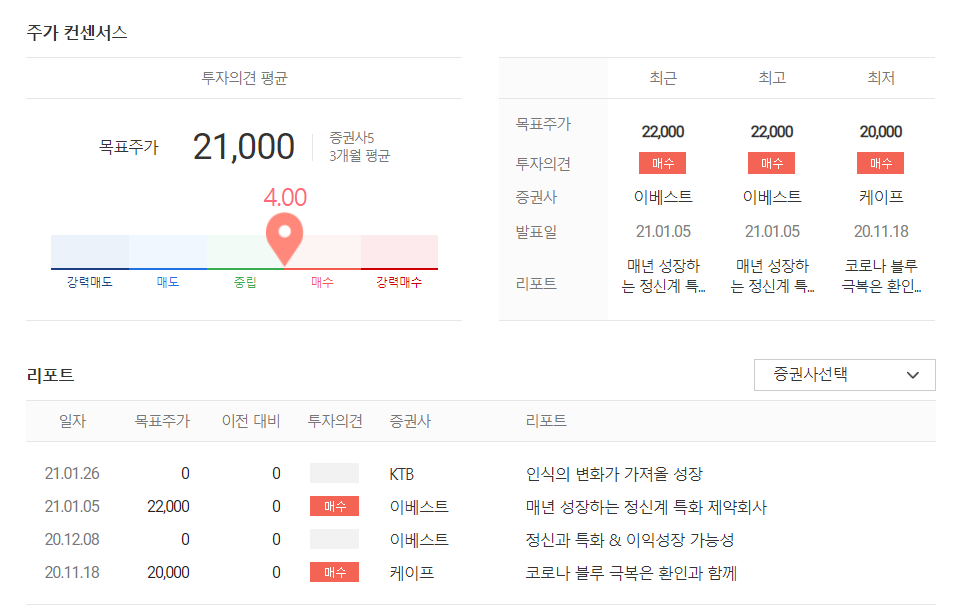Click the 20,000 lowest target price
954x609 pixels.
coord(881,131)
